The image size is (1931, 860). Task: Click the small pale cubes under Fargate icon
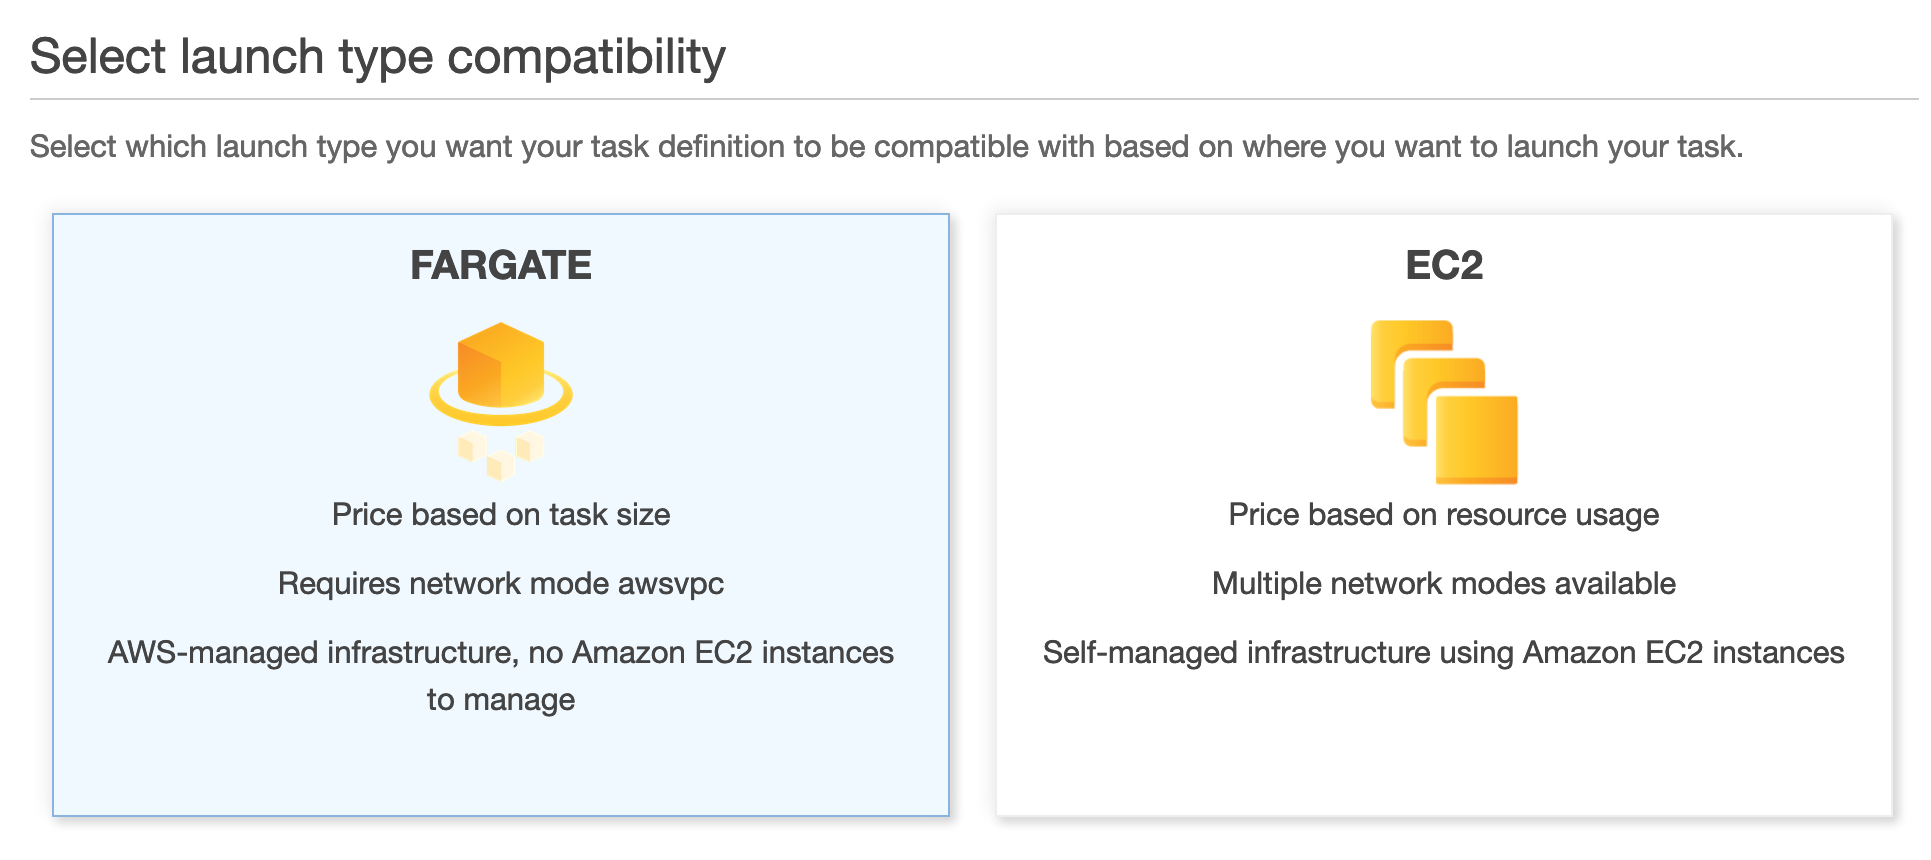[x=500, y=455]
